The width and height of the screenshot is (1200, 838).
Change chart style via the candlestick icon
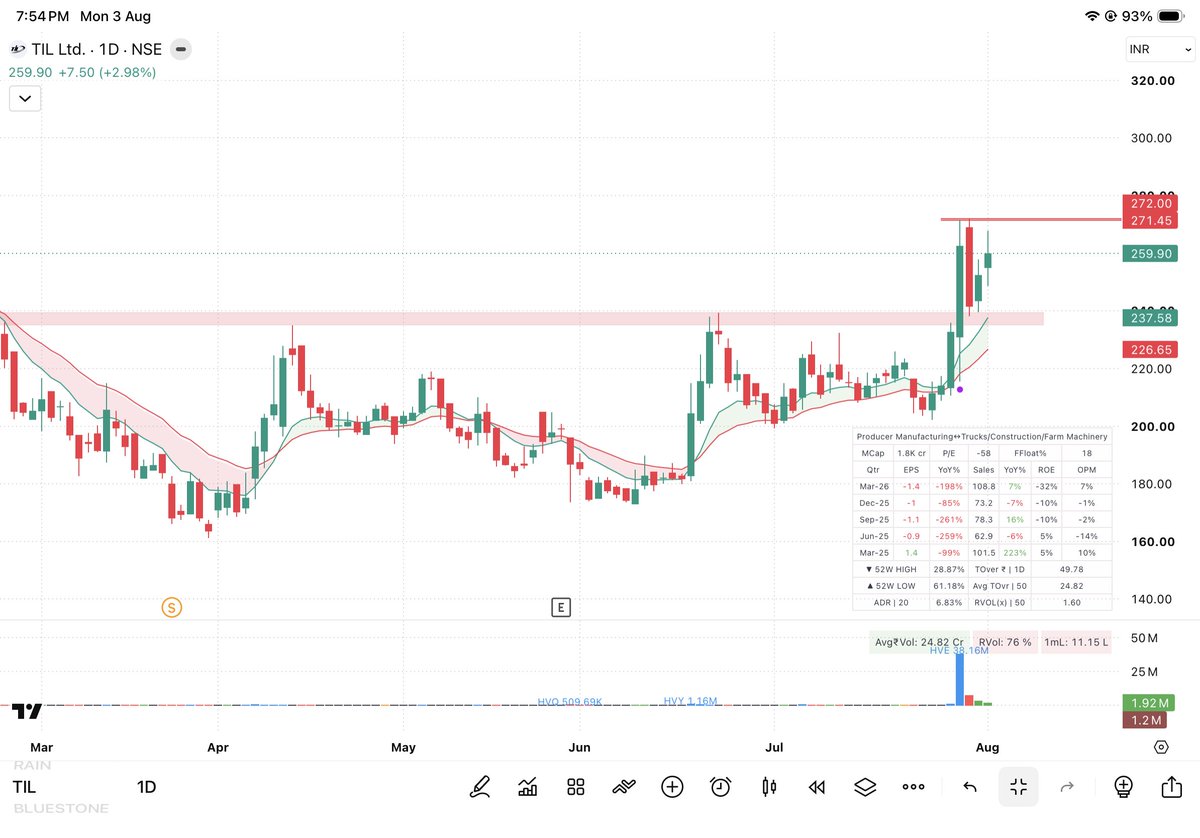tap(769, 787)
